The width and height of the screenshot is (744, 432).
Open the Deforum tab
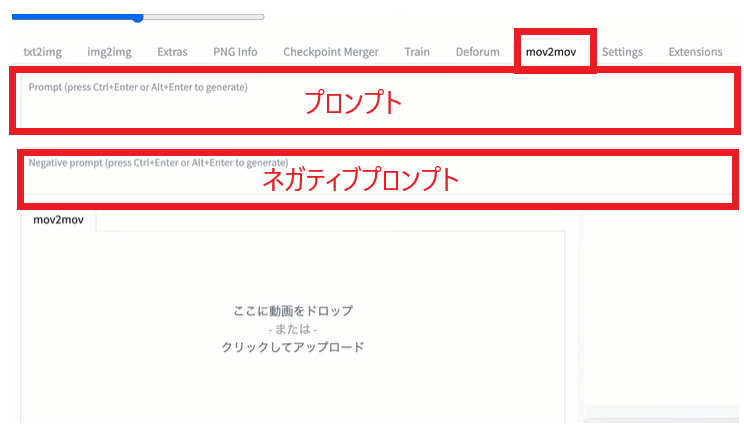pos(478,52)
